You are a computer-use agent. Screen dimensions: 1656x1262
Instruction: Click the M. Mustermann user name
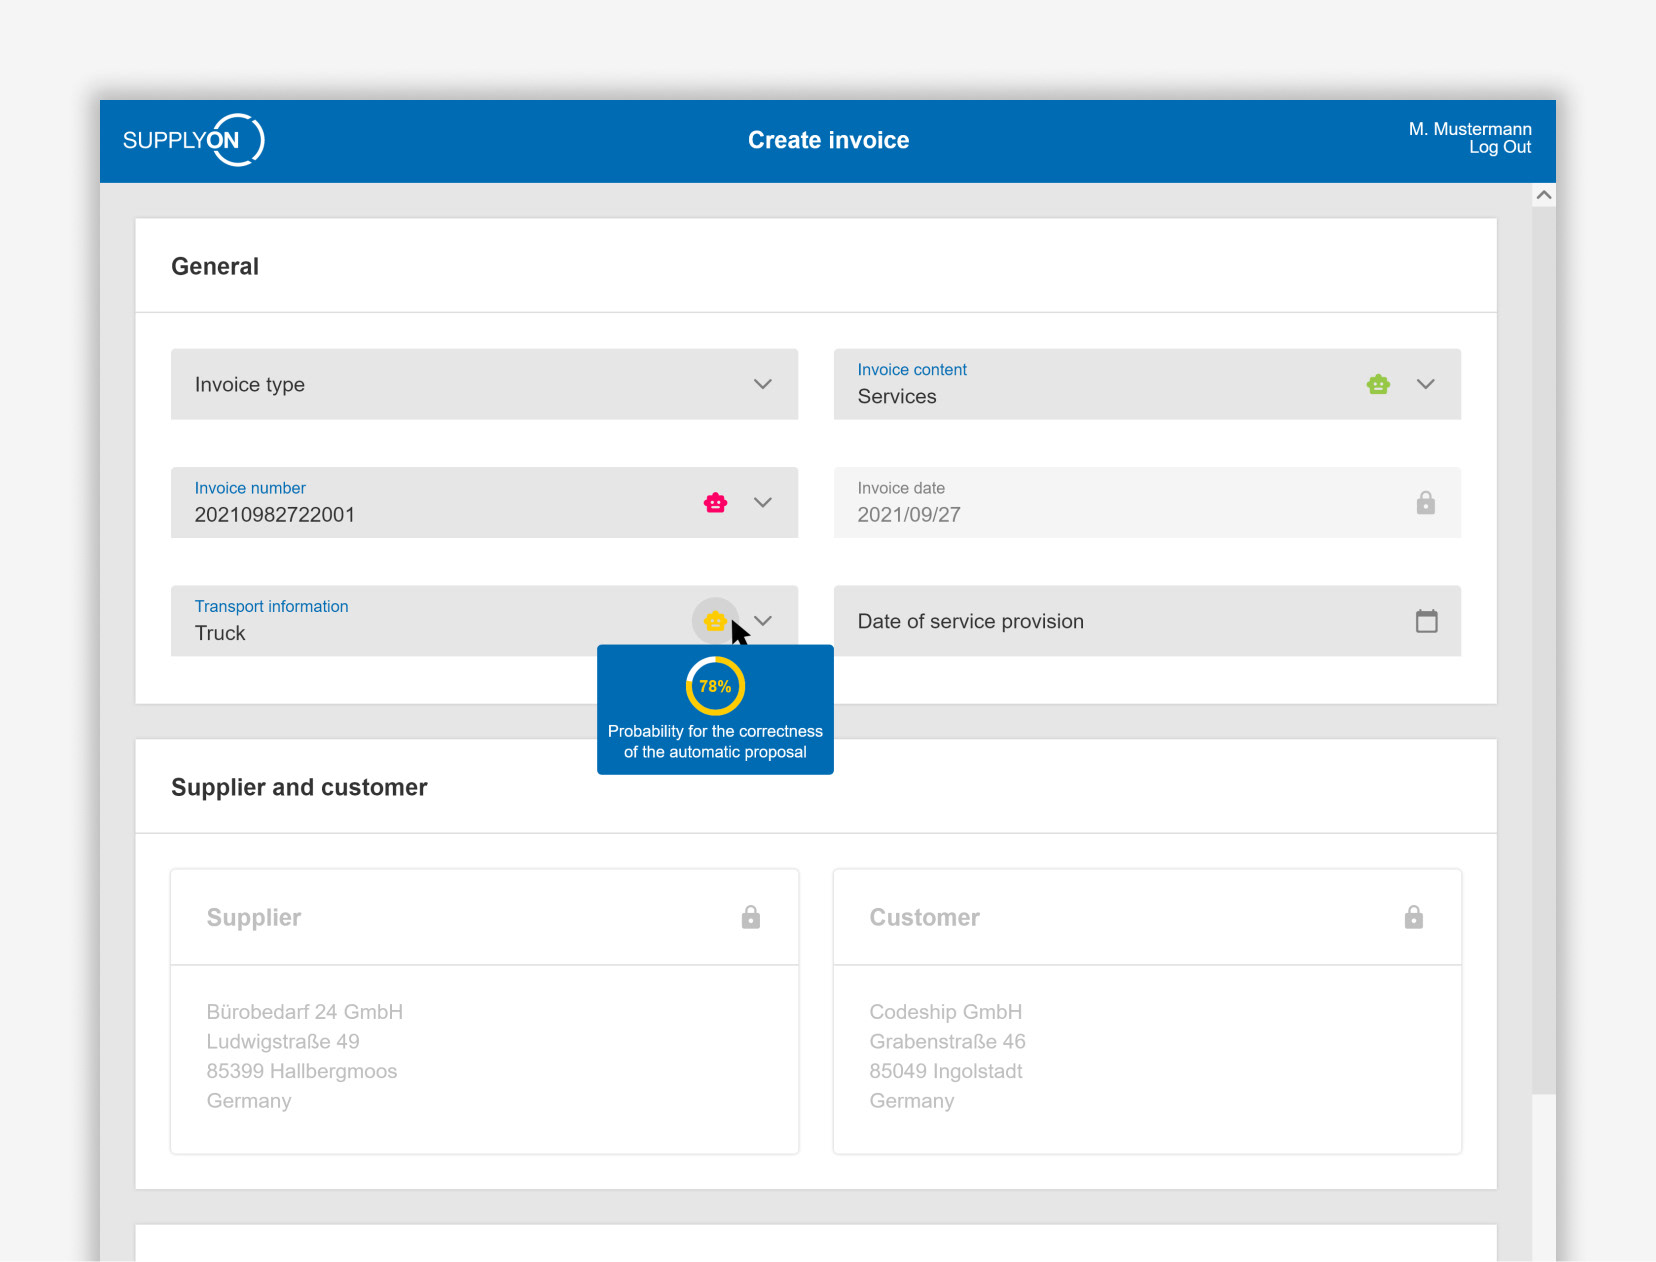coord(1470,129)
